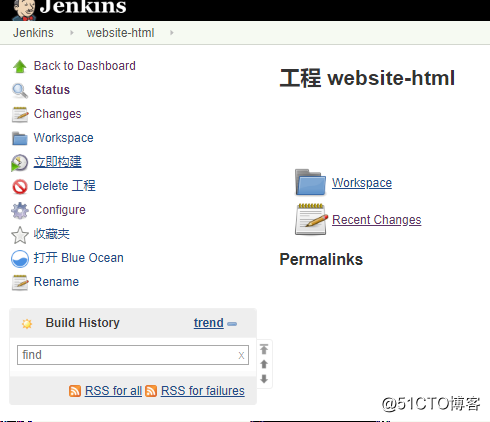Click the 立即构建 build clock icon
The image size is (490, 422).
pos(20,163)
